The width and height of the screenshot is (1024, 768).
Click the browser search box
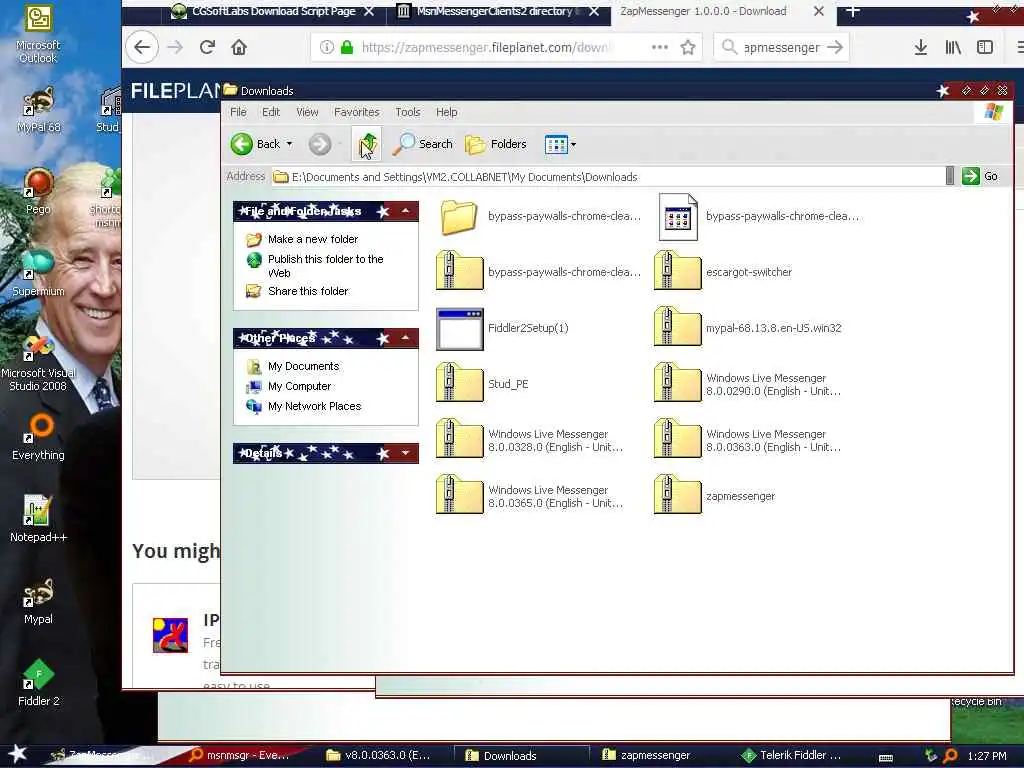tap(782, 47)
